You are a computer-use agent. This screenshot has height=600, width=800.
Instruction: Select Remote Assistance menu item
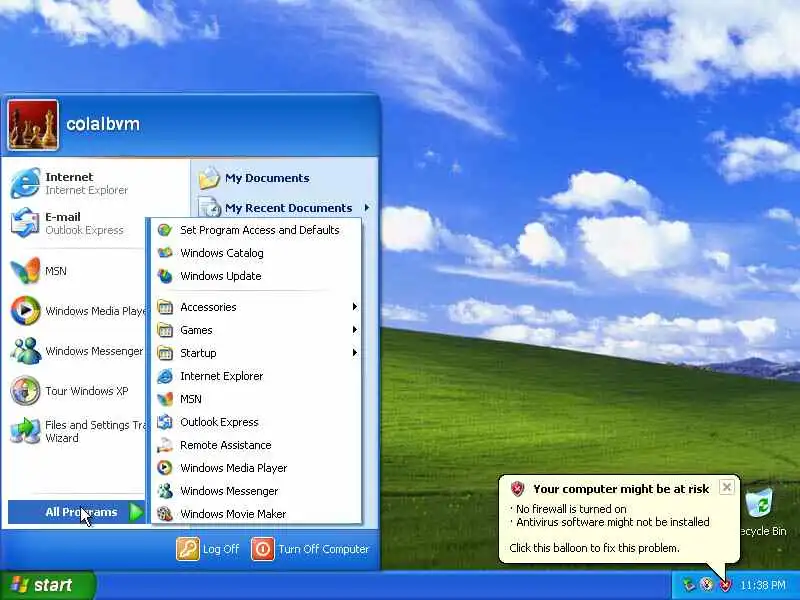tap(256, 445)
